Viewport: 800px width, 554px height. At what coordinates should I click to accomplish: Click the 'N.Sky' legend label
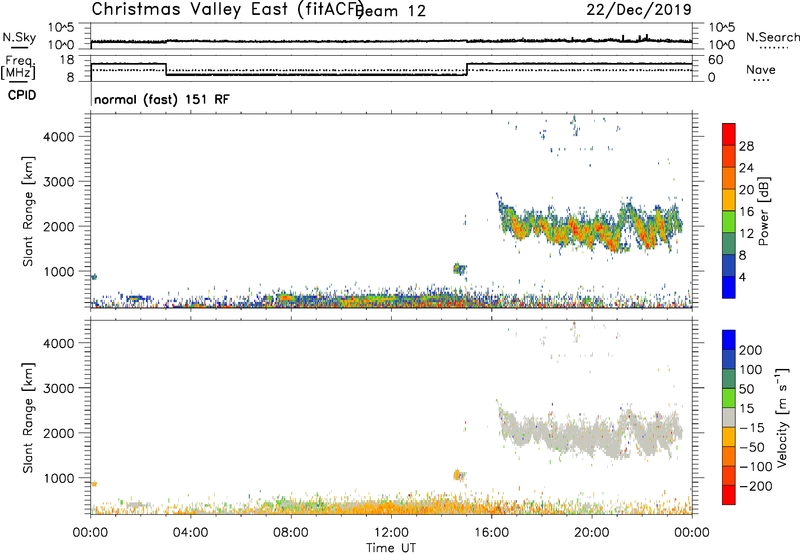pyautogui.click(x=19, y=37)
